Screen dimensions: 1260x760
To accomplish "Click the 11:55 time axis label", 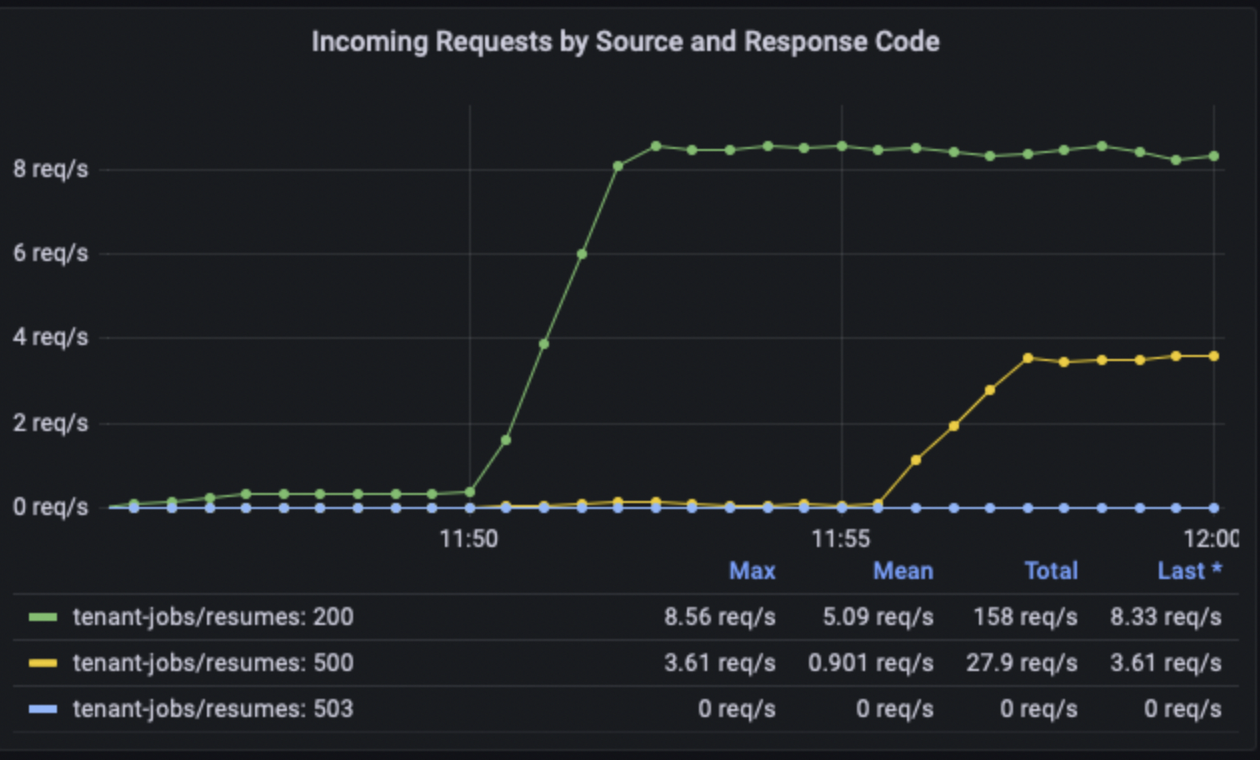I will coord(841,540).
